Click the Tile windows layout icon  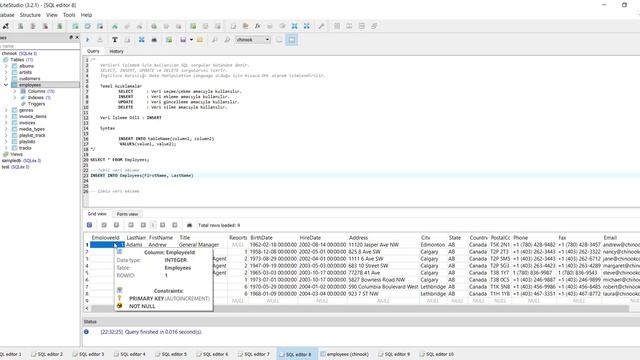coord(337,26)
